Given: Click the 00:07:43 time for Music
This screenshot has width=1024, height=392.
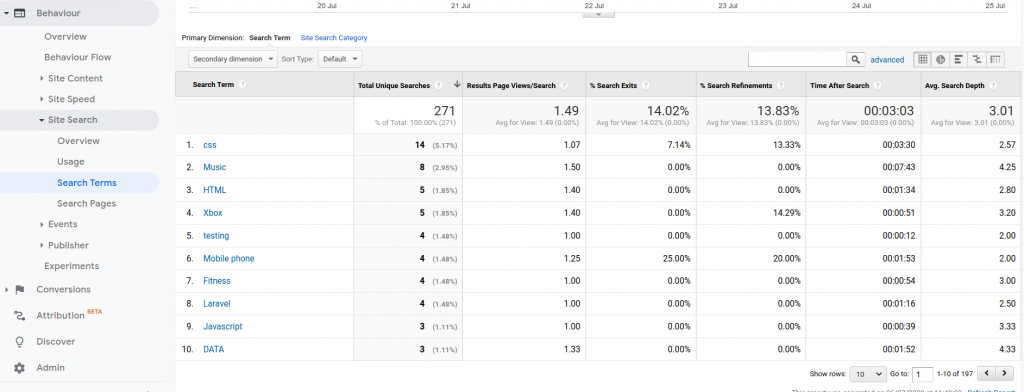Looking at the screenshot, I should click(x=898, y=167).
